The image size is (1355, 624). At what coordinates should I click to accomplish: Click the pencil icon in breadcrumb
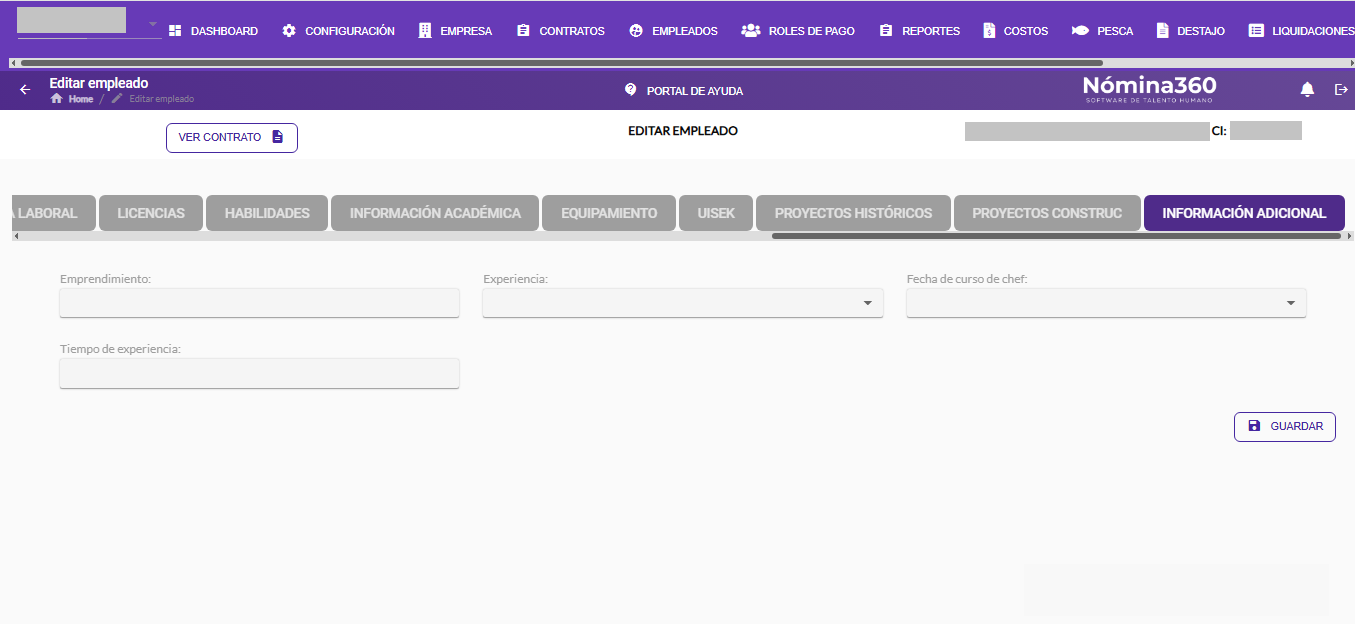click(117, 99)
